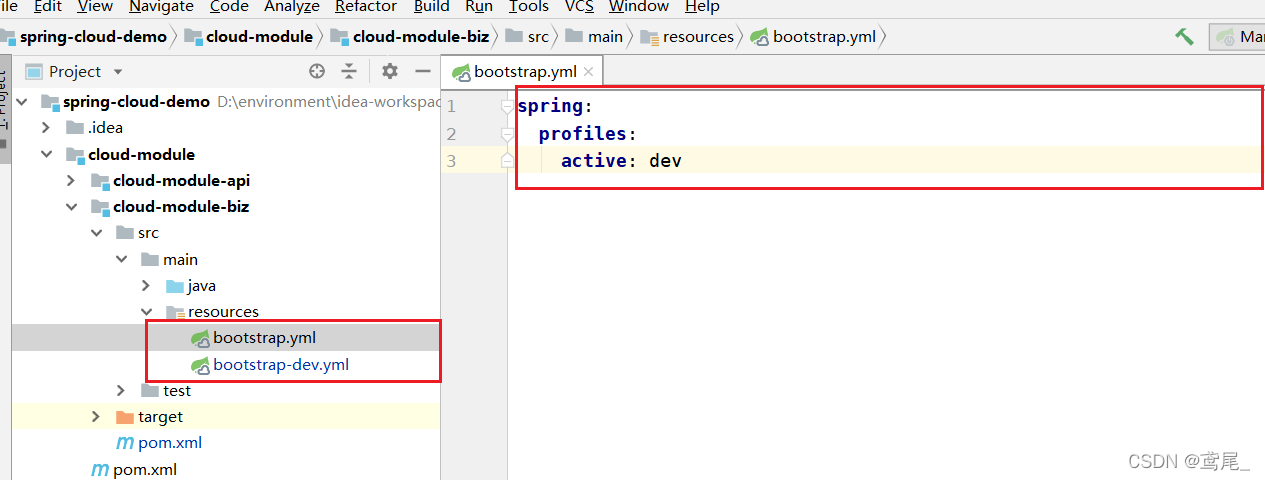Click the 'profiles:' key in editor
This screenshot has width=1265, height=480.
(x=588, y=133)
